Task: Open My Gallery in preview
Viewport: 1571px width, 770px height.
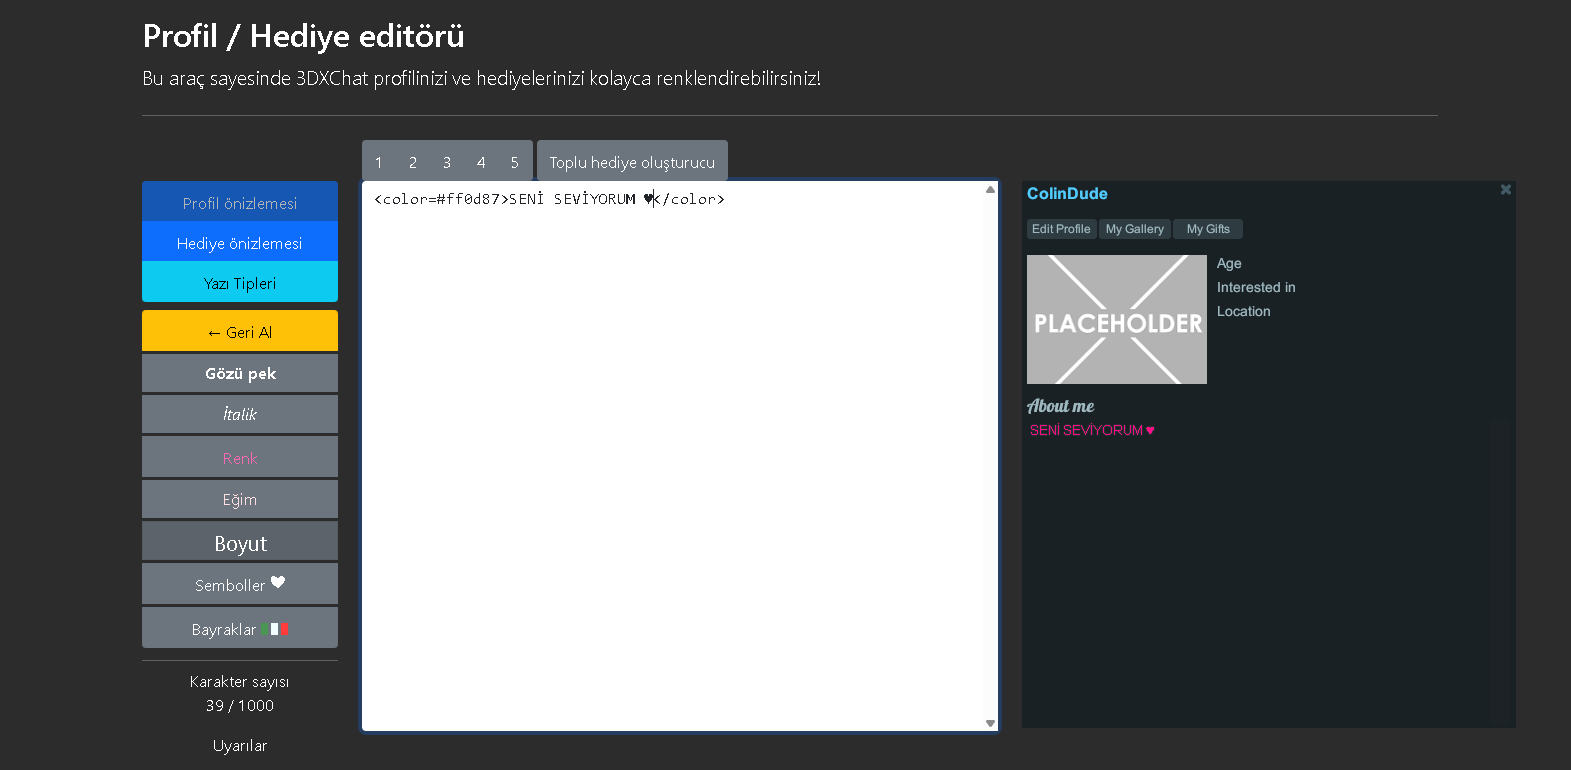Action: coord(1135,229)
